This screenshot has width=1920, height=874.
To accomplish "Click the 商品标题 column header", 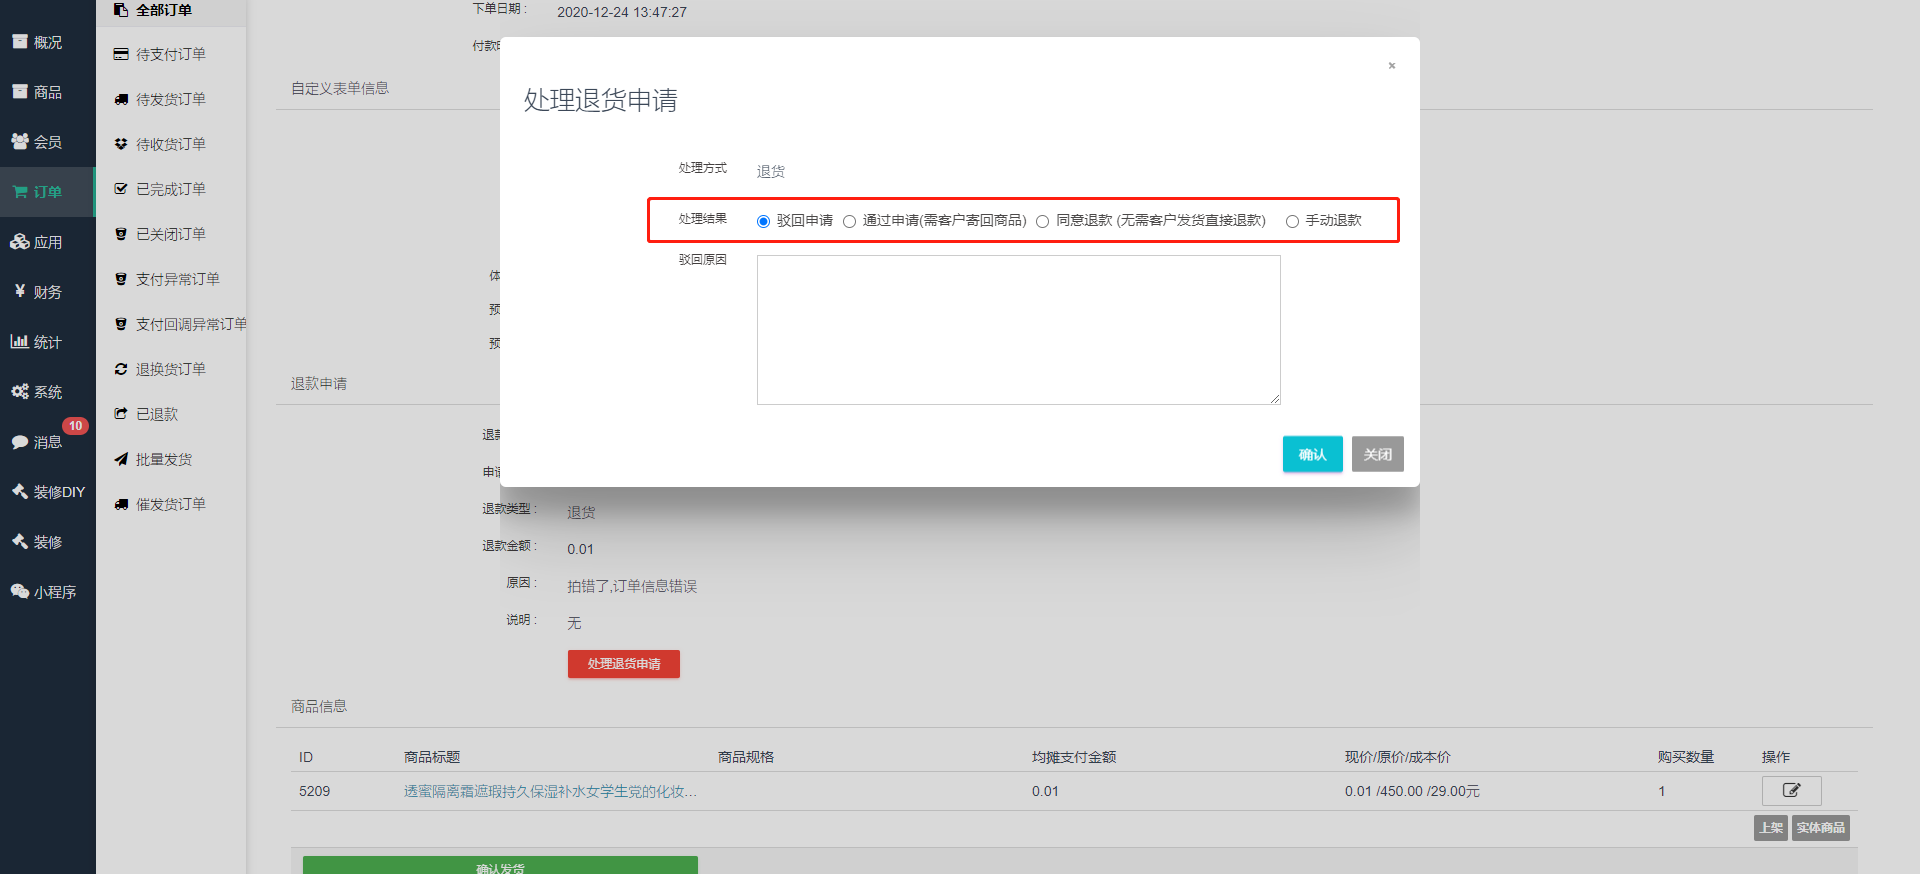I will pos(432,757).
